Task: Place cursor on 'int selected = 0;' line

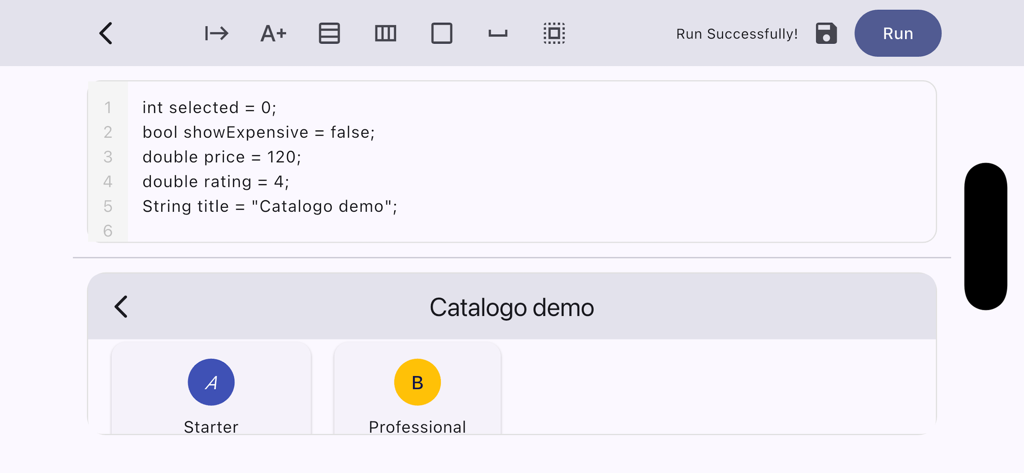Action: coord(210,107)
